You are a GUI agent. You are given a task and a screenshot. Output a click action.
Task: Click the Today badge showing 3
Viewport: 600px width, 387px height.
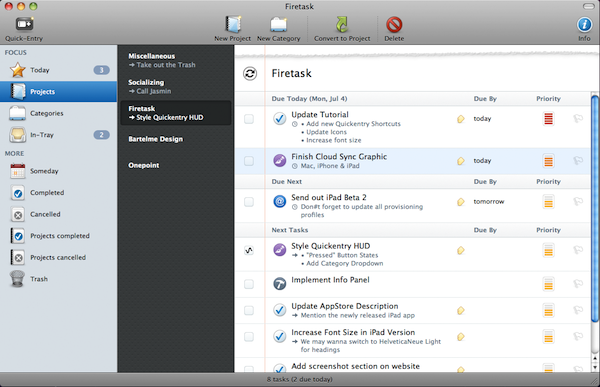101,70
